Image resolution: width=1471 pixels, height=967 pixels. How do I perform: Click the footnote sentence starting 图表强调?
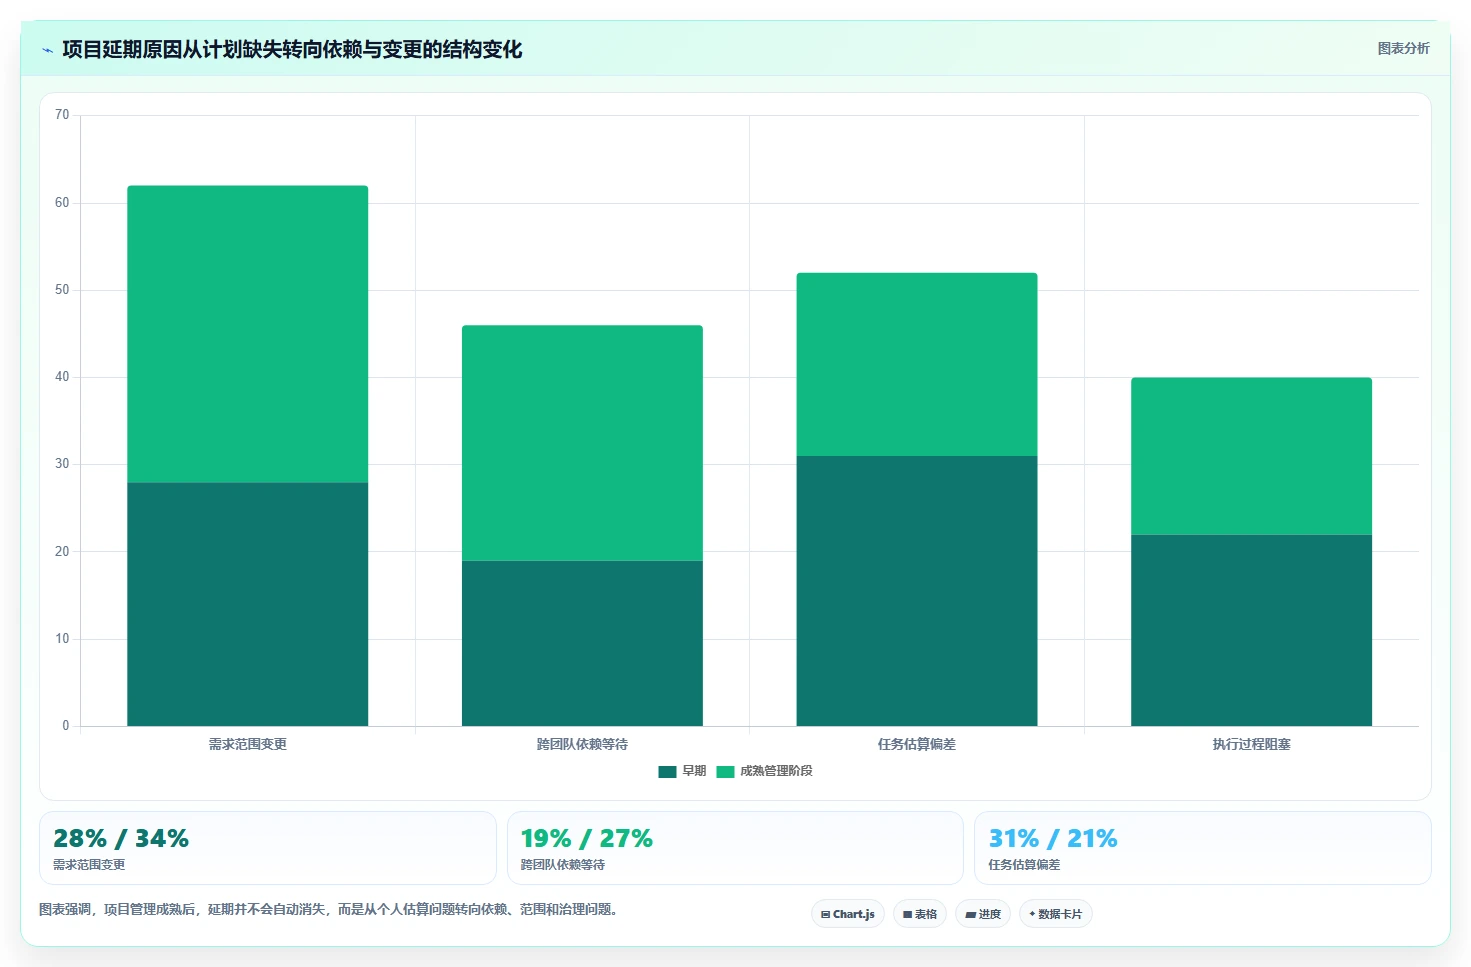point(331,910)
